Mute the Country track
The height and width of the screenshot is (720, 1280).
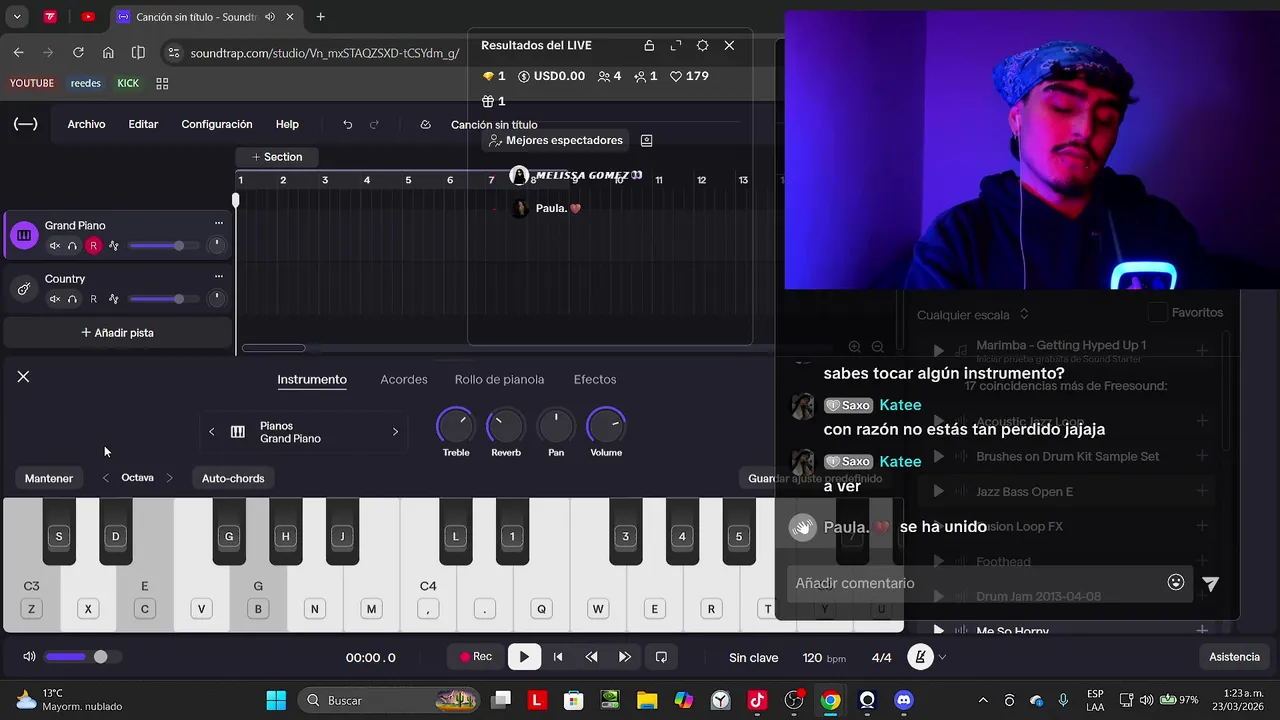pyautogui.click(x=55, y=299)
